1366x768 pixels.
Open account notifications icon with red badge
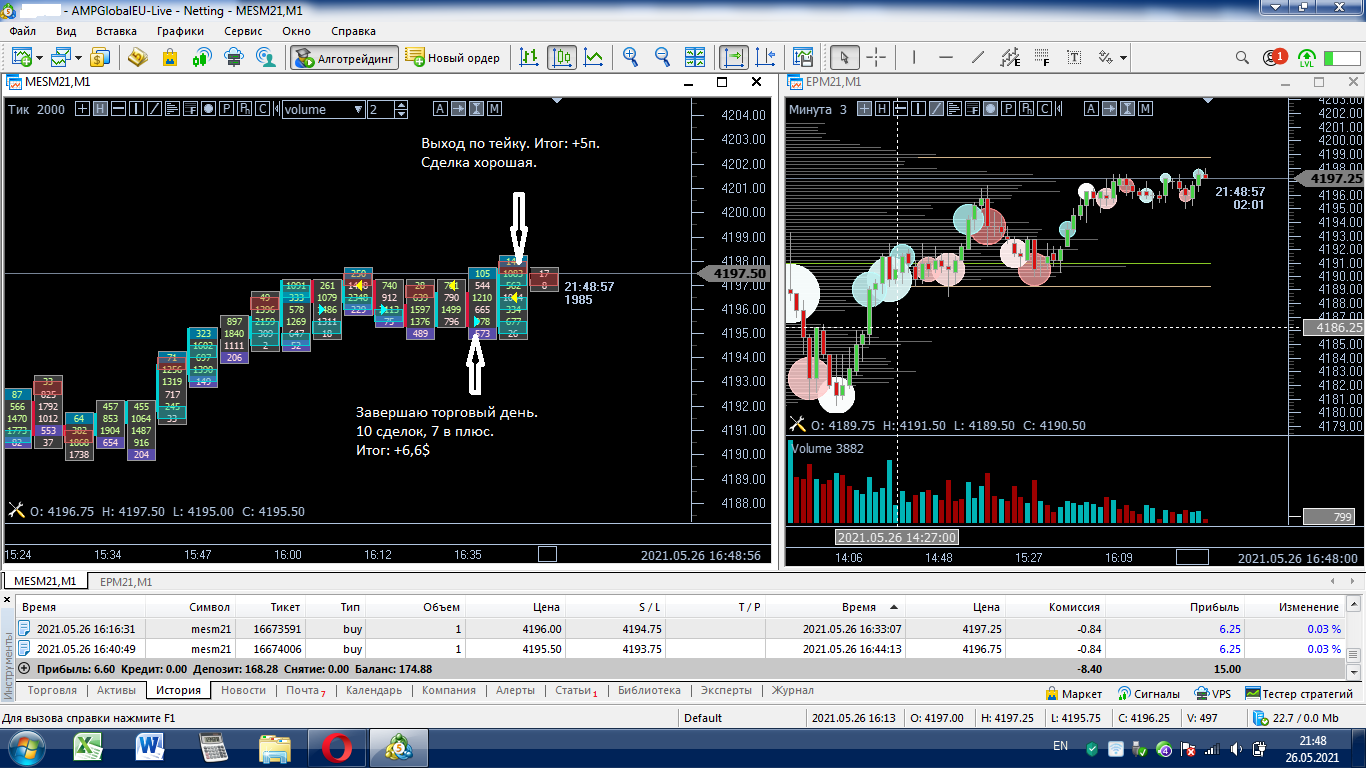point(1274,57)
